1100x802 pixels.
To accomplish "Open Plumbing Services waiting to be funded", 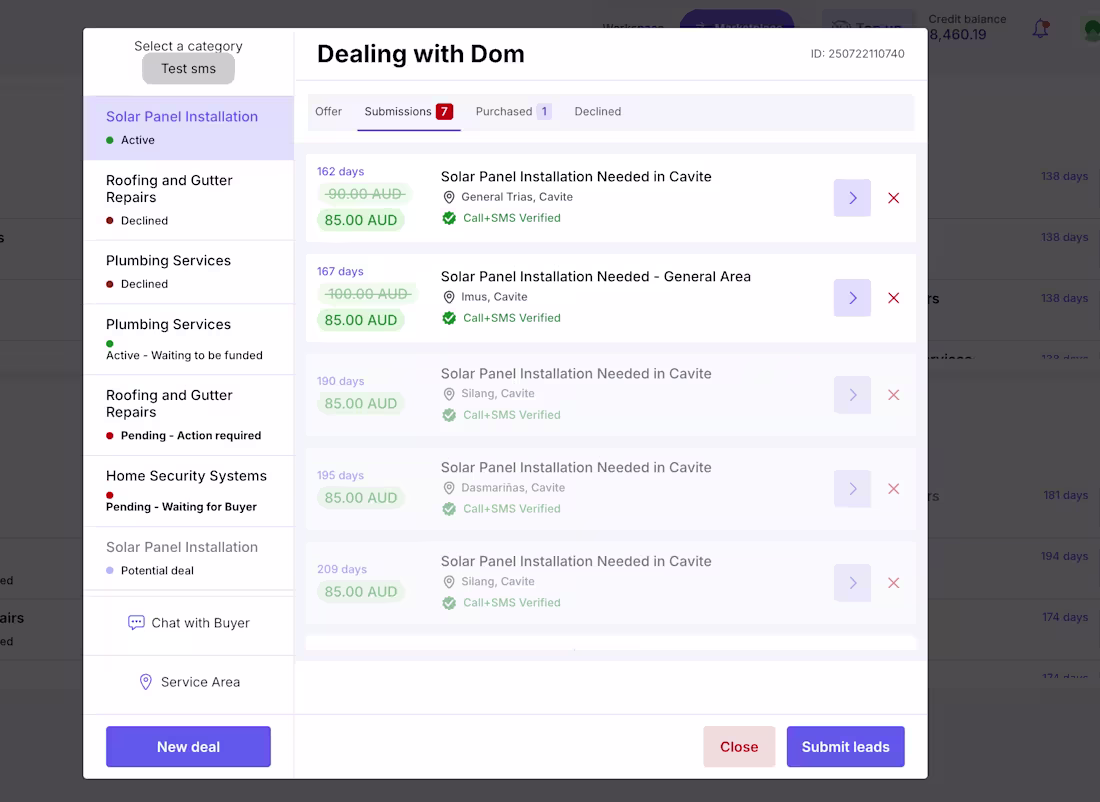I will (188, 339).
